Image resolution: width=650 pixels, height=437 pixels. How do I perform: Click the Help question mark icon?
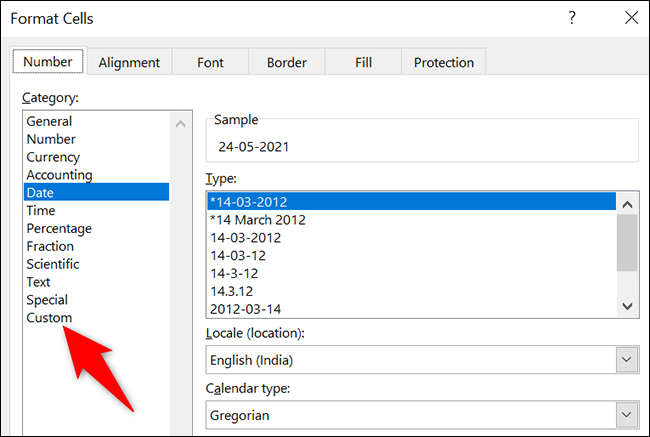(572, 18)
